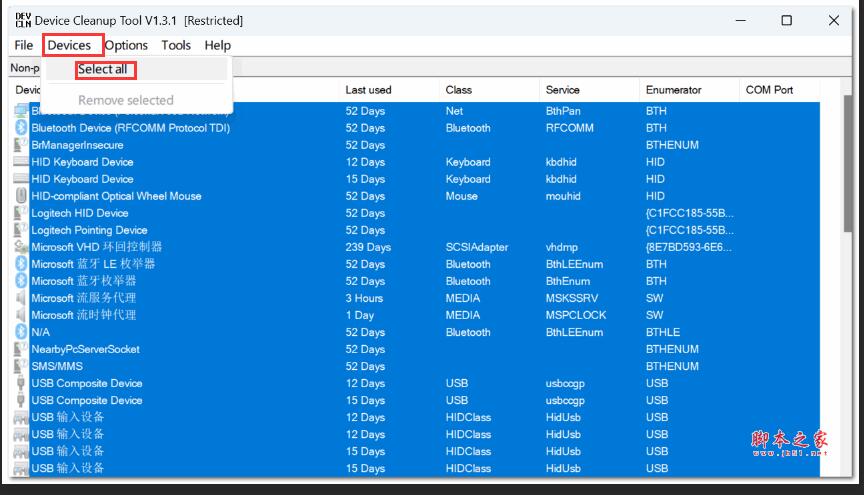
Task: Click the mouhid service cell
Action: click(x=563, y=196)
